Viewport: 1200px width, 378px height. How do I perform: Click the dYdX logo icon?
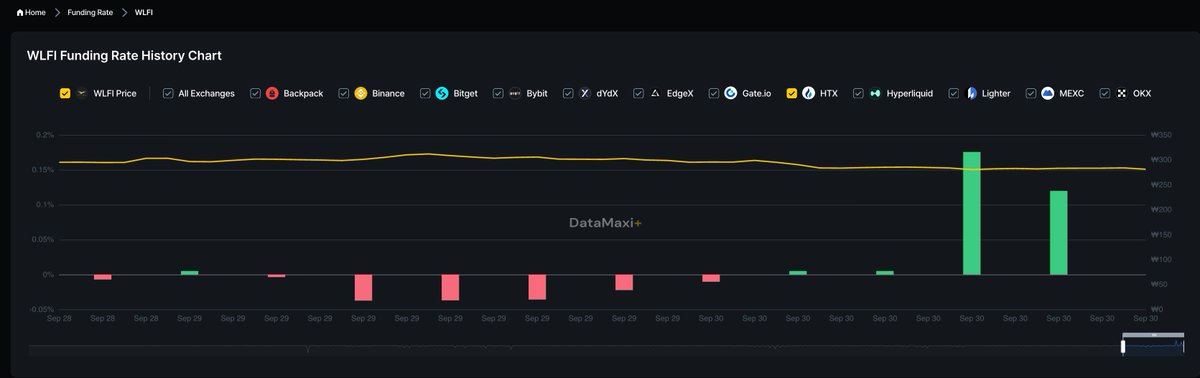(585, 93)
